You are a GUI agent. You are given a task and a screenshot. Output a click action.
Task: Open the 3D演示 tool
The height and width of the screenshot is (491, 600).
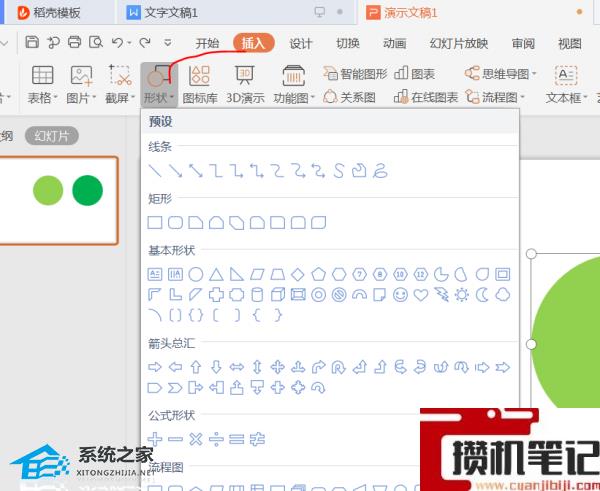245,84
